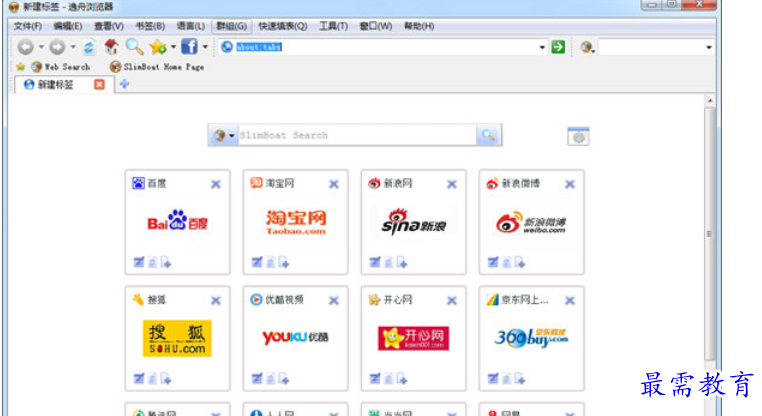Click the magnifier search icon in toolbar

point(133,47)
